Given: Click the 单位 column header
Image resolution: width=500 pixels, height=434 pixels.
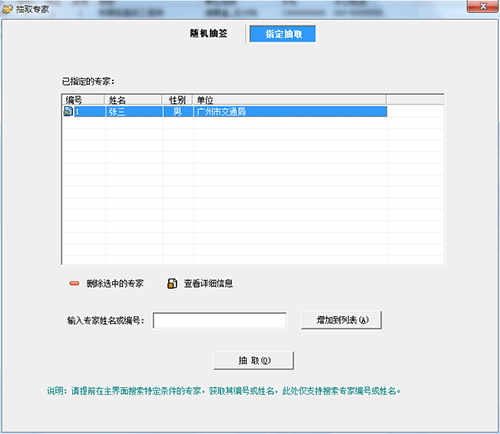Looking at the screenshot, I should pyautogui.click(x=289, y=100).
